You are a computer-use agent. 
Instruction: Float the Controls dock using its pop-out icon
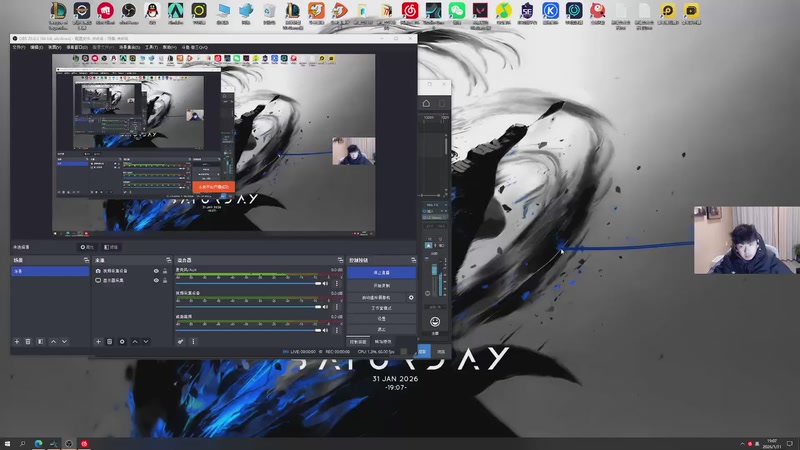(413, 260)
